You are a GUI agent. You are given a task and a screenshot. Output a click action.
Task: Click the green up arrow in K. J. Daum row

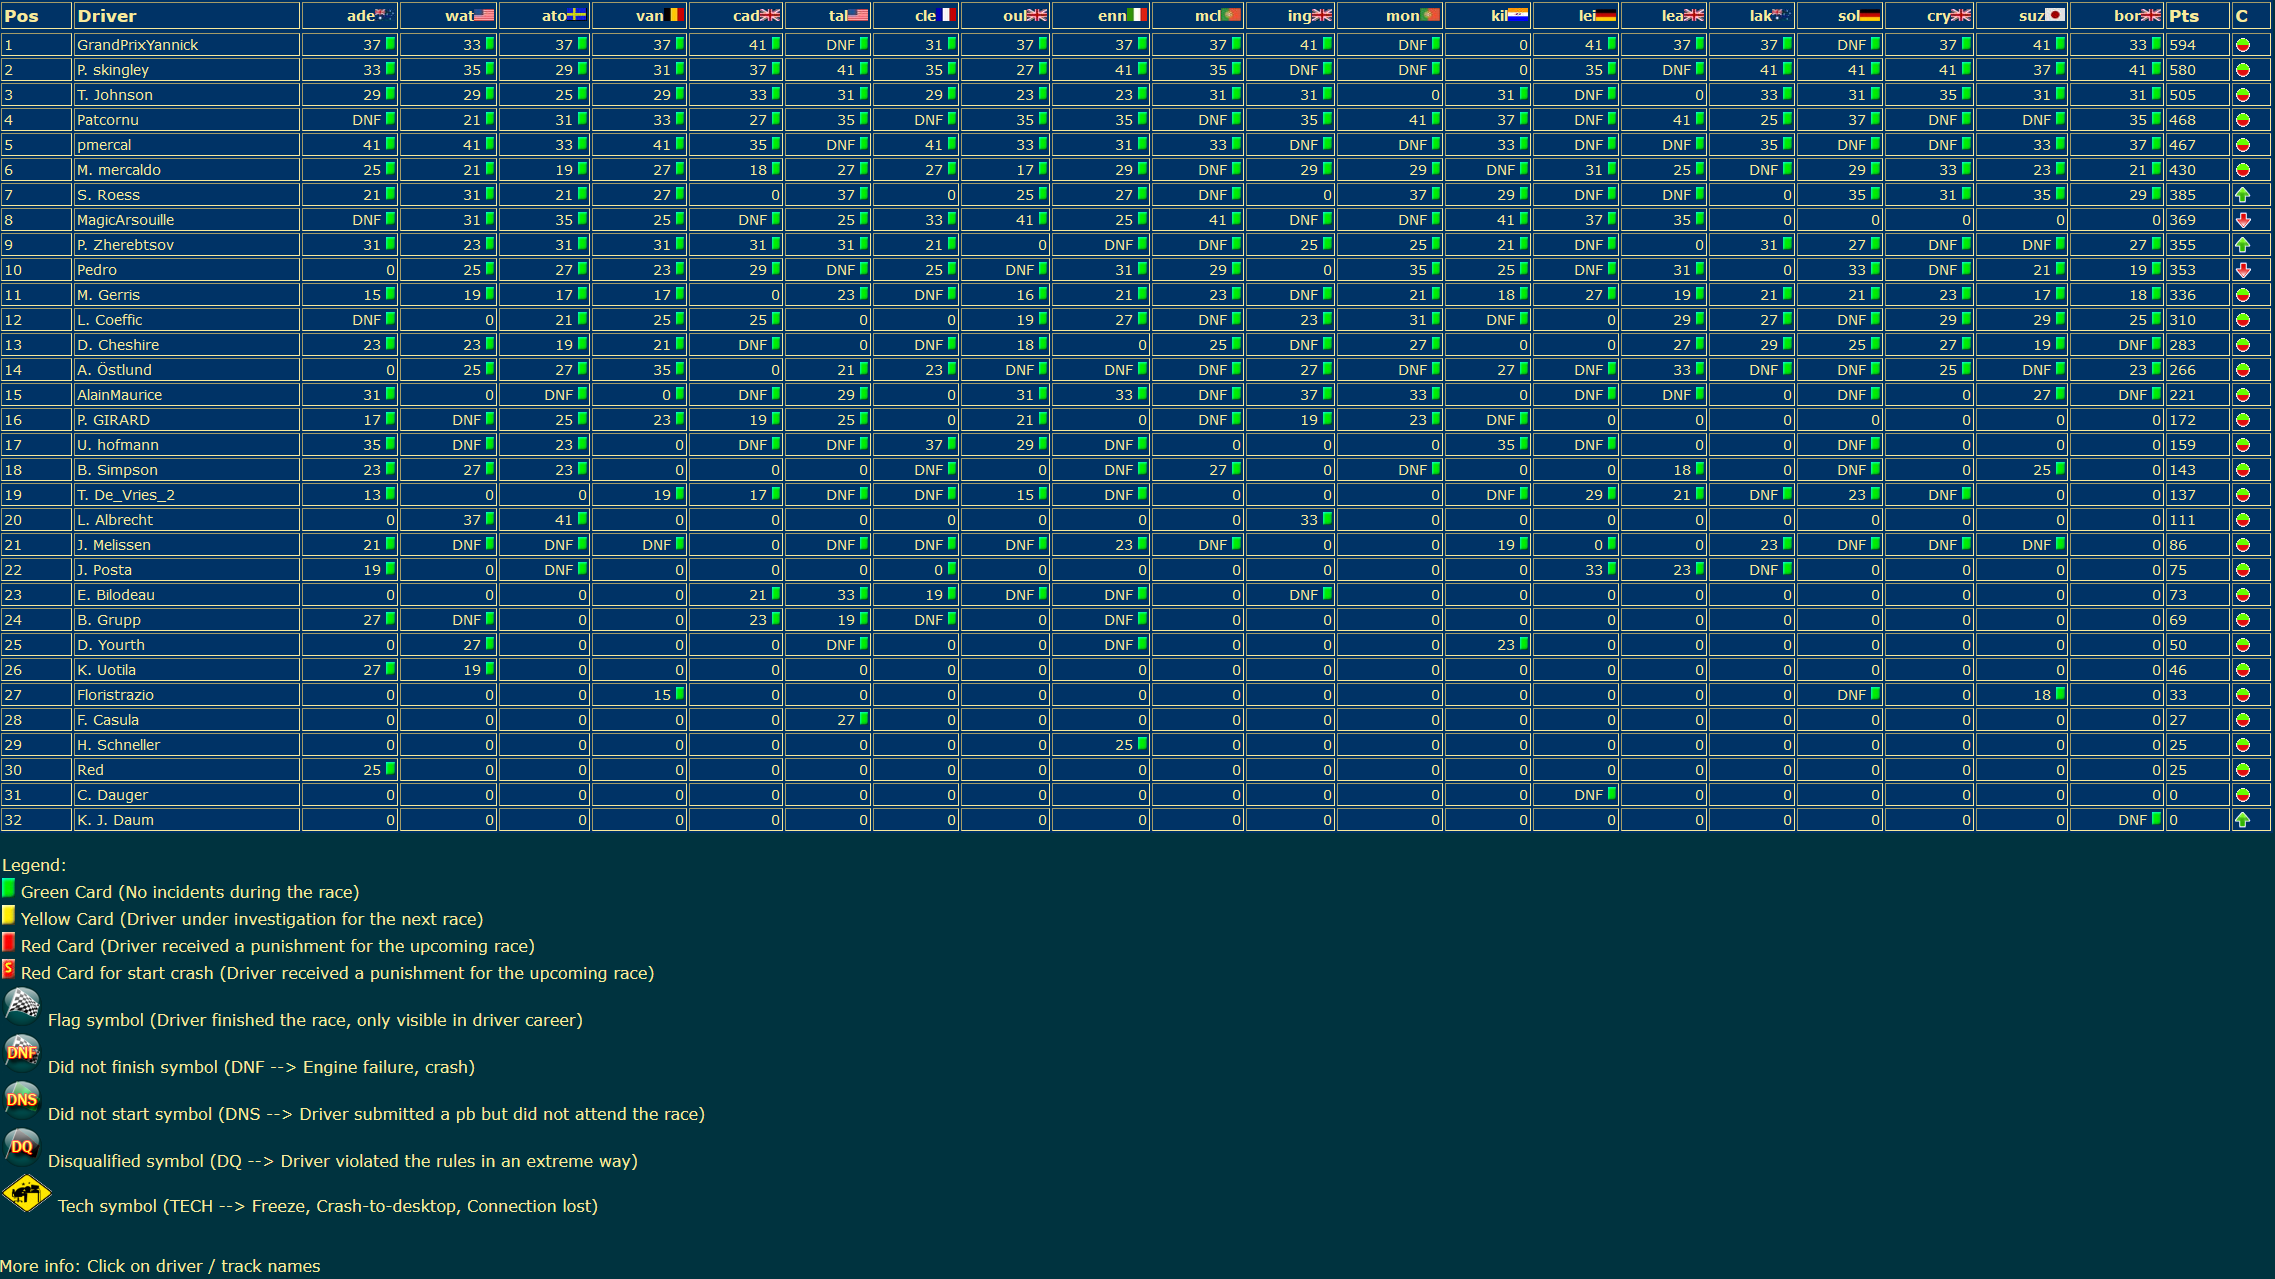click(2242, 820)
